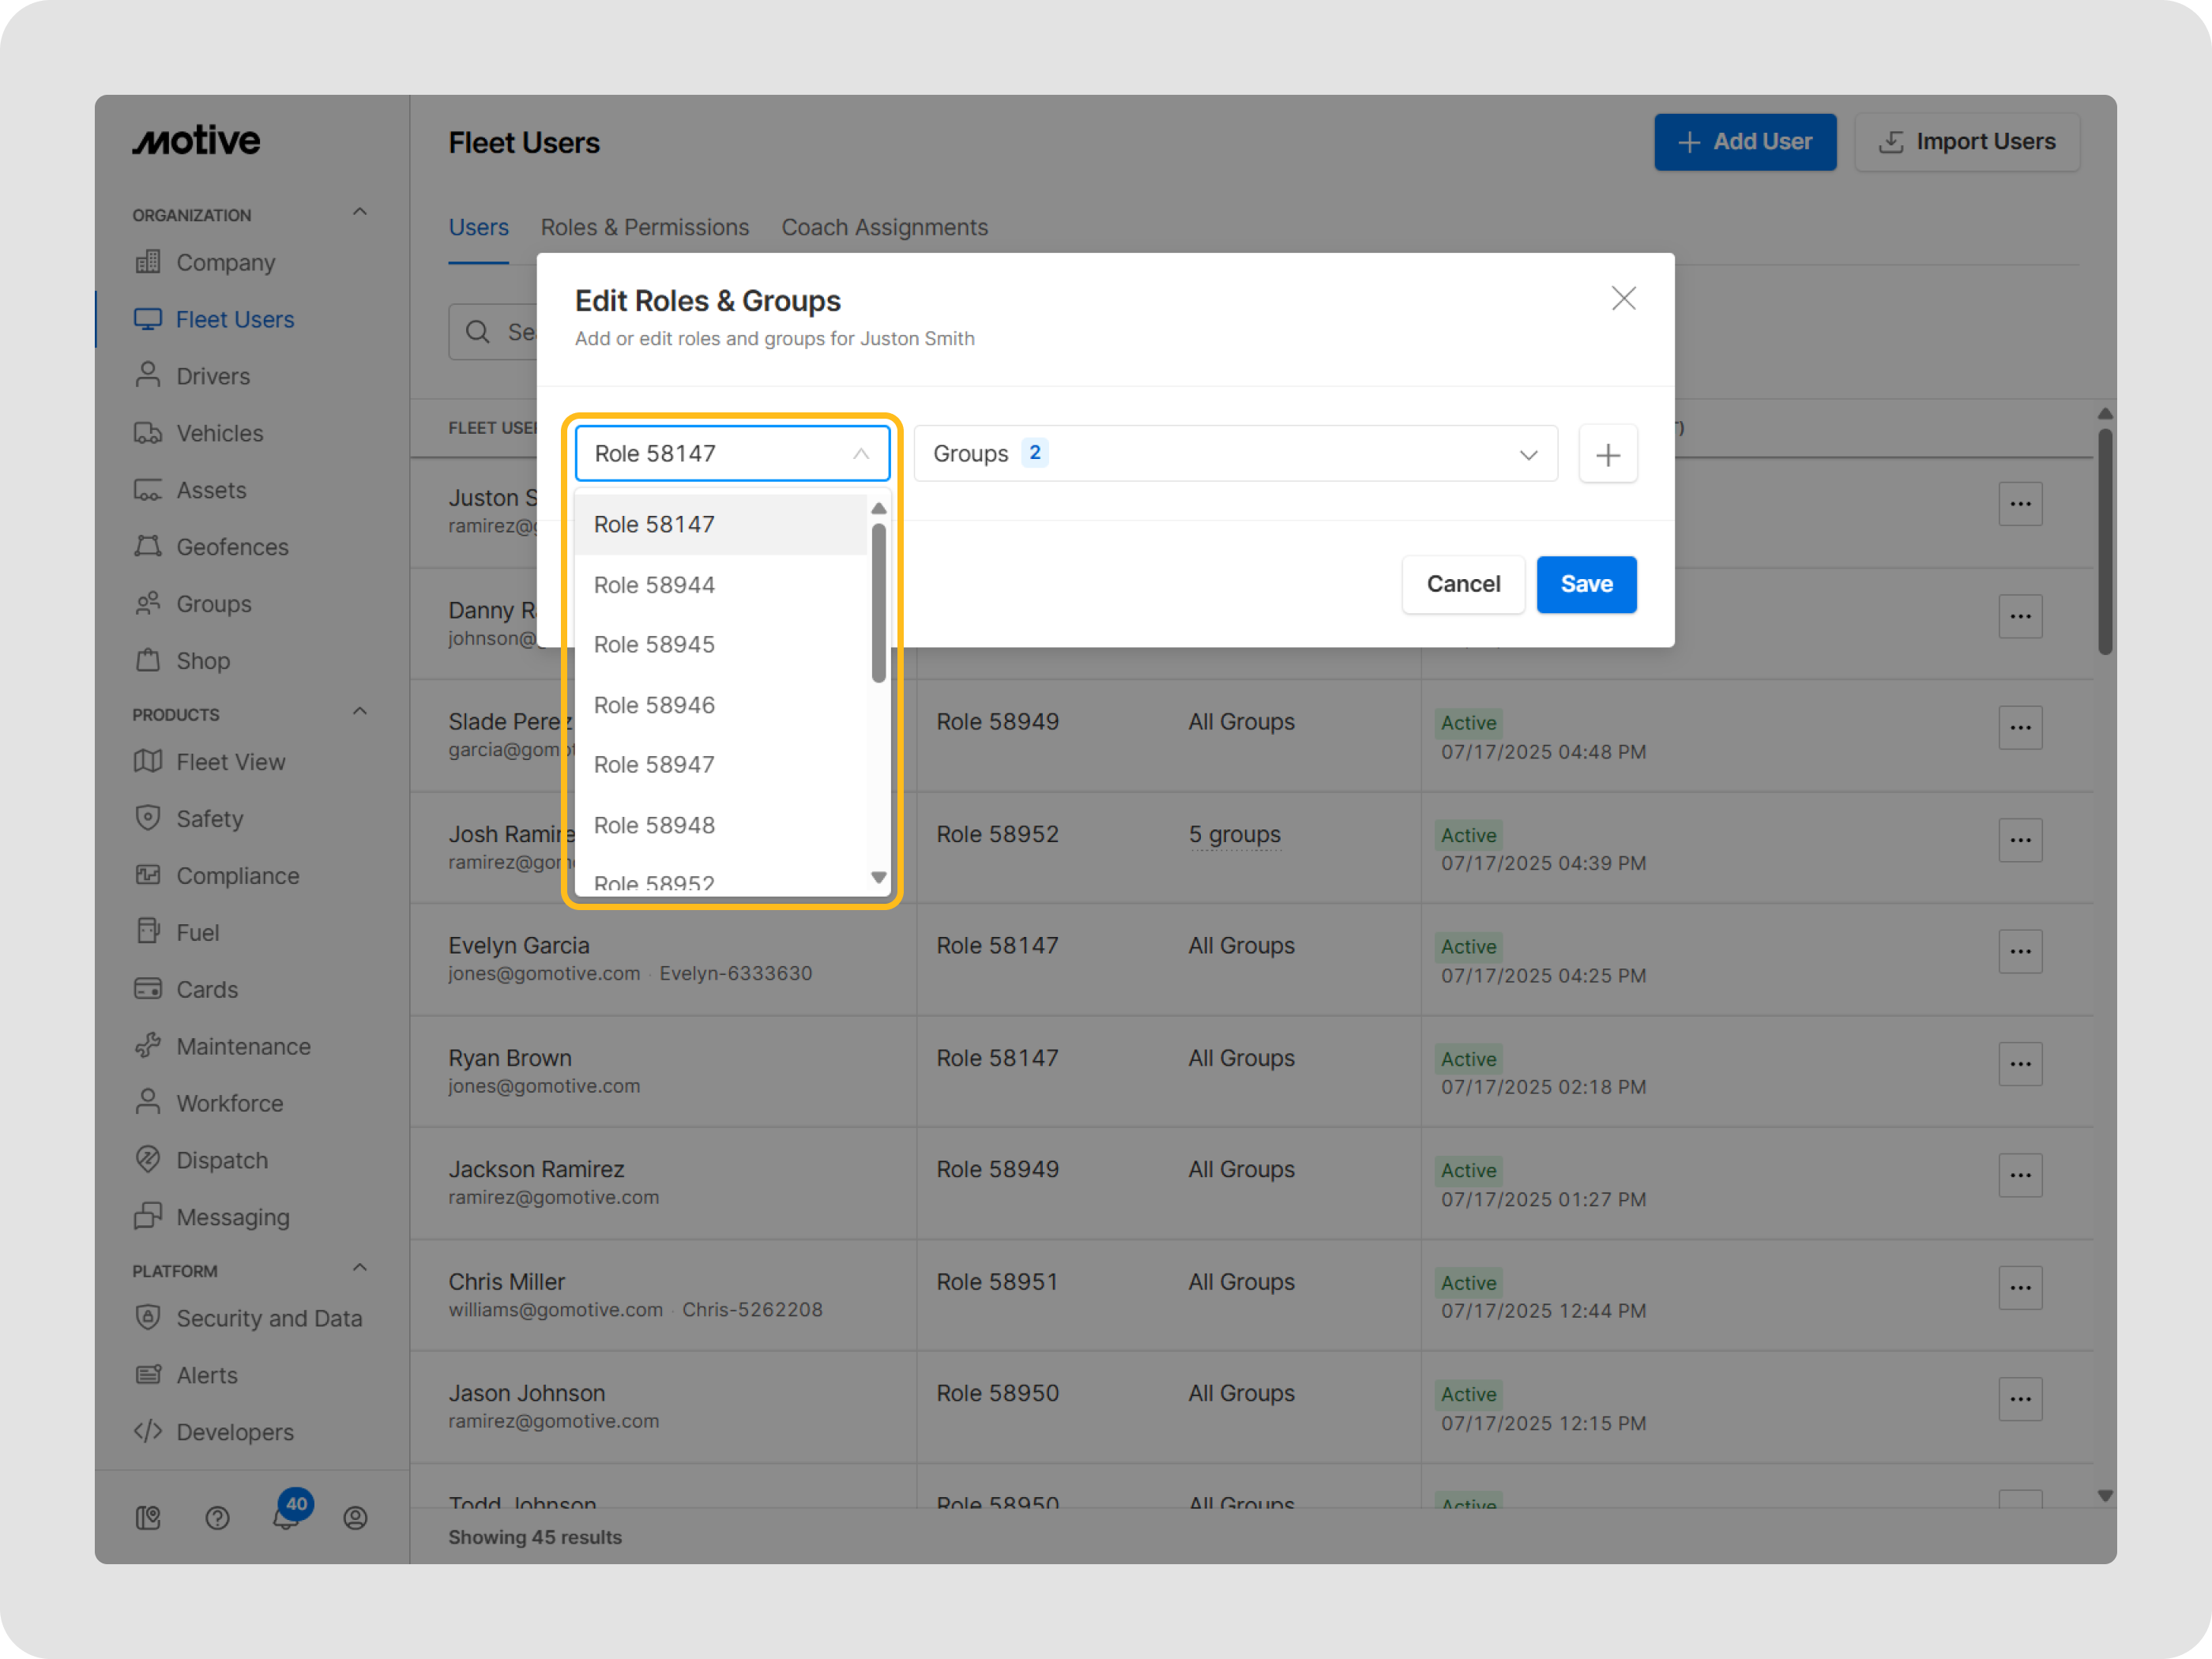The width and height of the screenshot is (2212, 1659).
Task: Click the Safety shield icon in sidebar
Action: coord(148,818)
